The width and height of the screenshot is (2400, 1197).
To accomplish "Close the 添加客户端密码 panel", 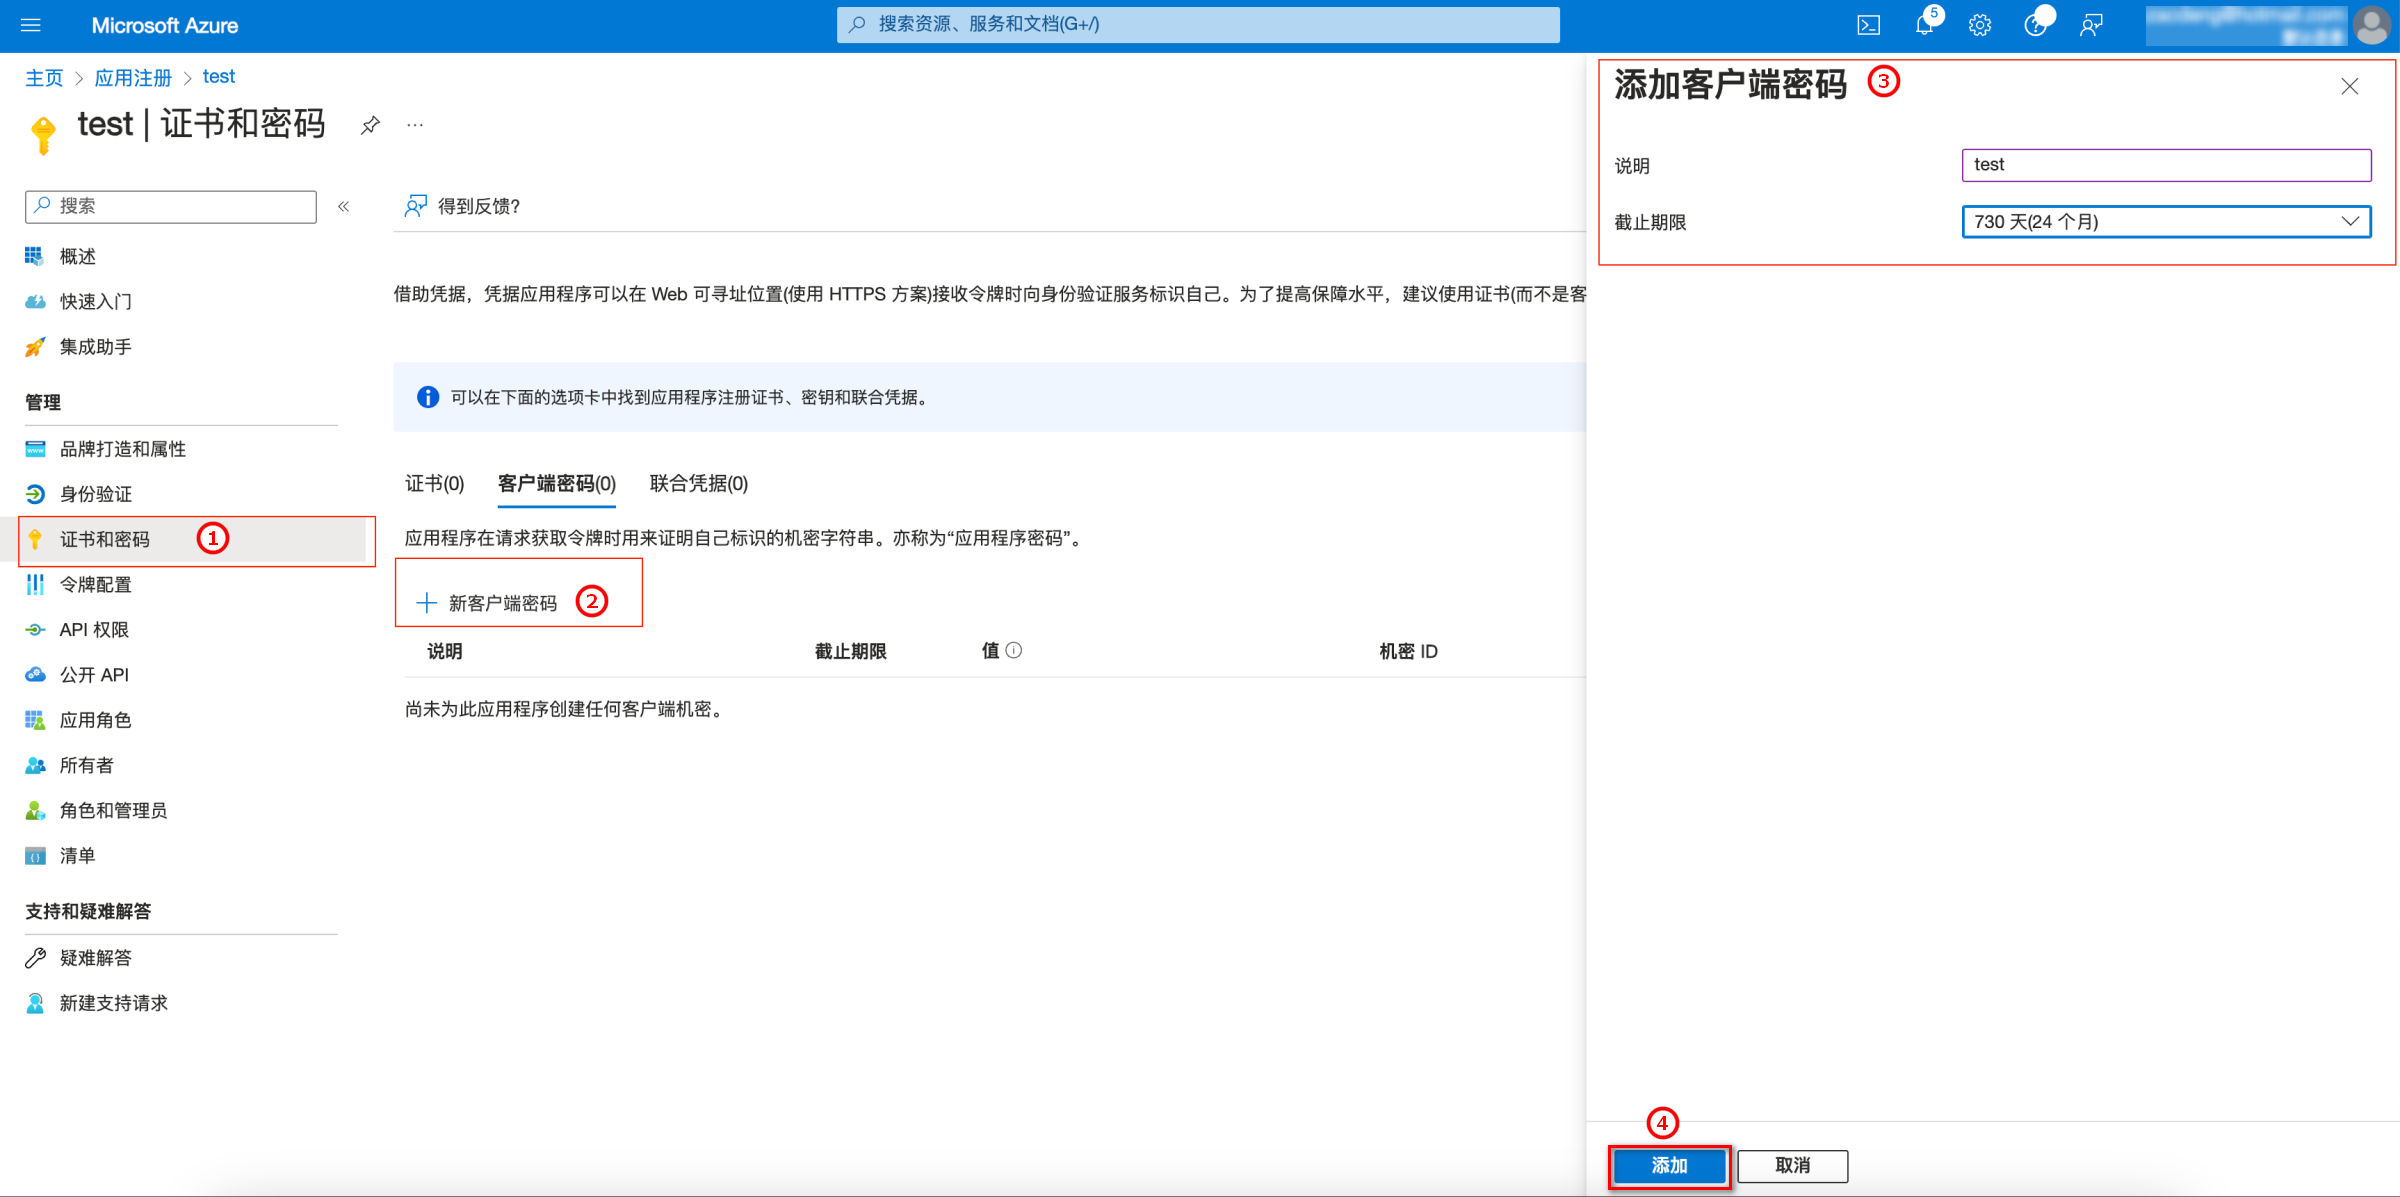I will [2349, 87].
